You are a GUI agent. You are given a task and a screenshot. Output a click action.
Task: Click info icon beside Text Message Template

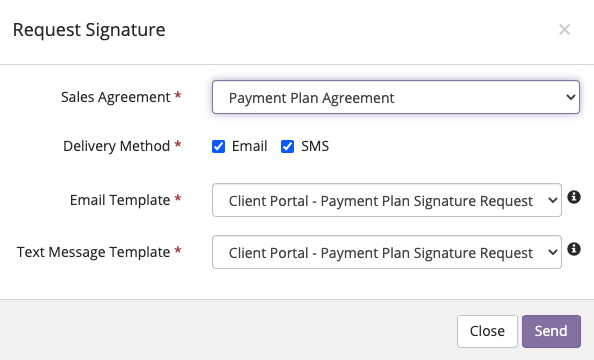click(x=574, y=249)
